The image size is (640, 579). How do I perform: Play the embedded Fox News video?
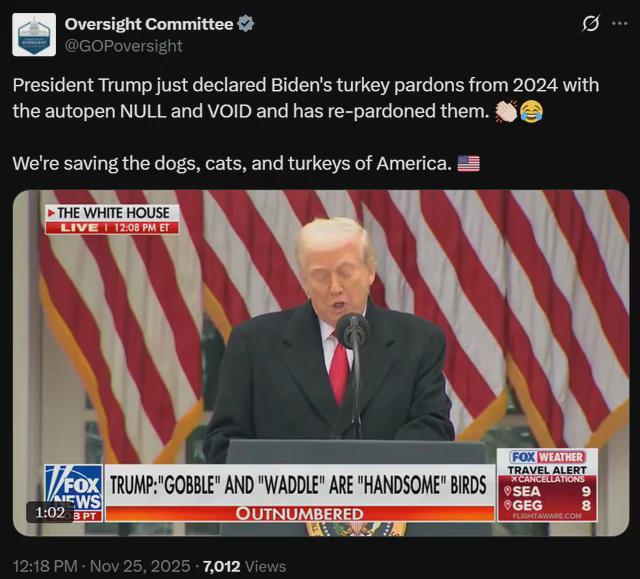coord(321,363)
